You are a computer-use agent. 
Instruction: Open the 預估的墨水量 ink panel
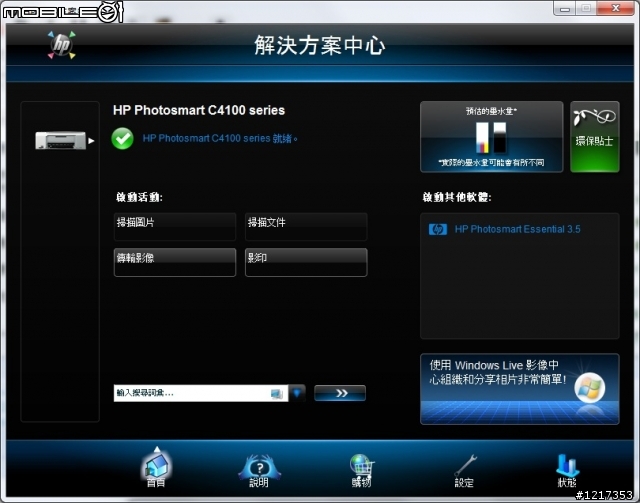[x=492, y=137]
